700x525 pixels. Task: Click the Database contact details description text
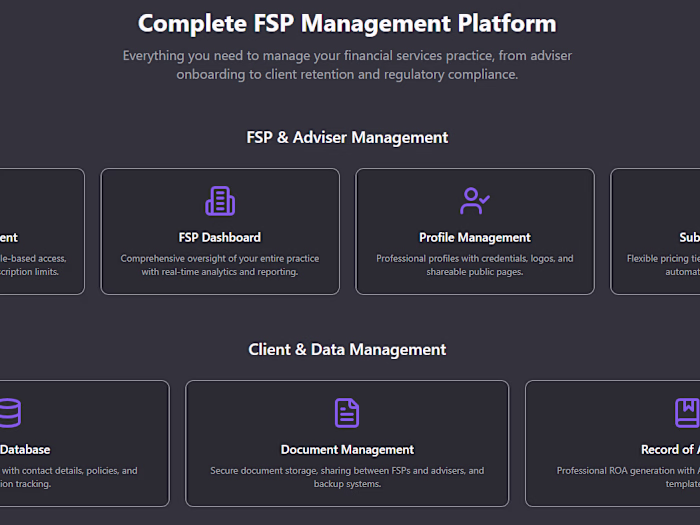pos(69,477)
